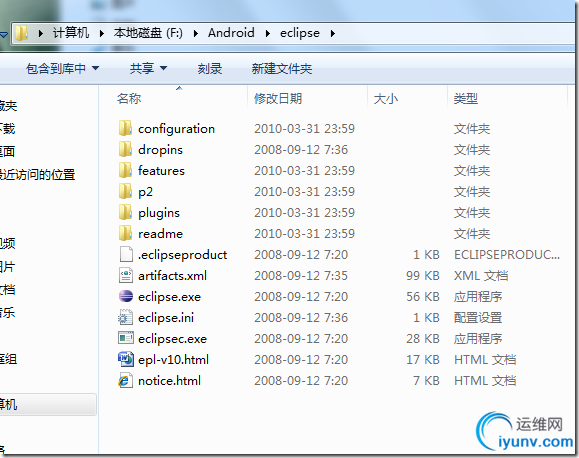Select the readme folder icon
Viewport: 579px width, 458px height.
pyautogui.click(x=126, y=234)
